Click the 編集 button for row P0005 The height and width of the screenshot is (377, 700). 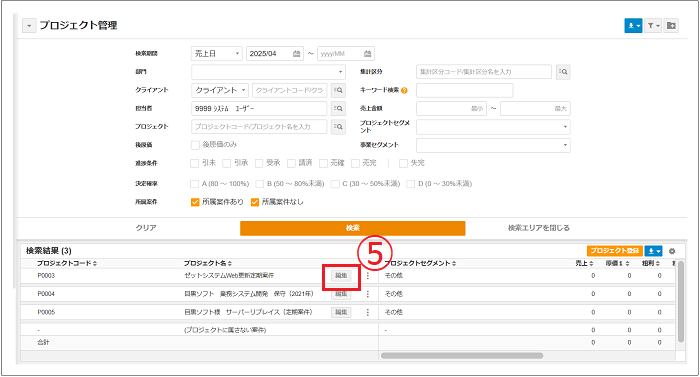click(x=341, y=312)
